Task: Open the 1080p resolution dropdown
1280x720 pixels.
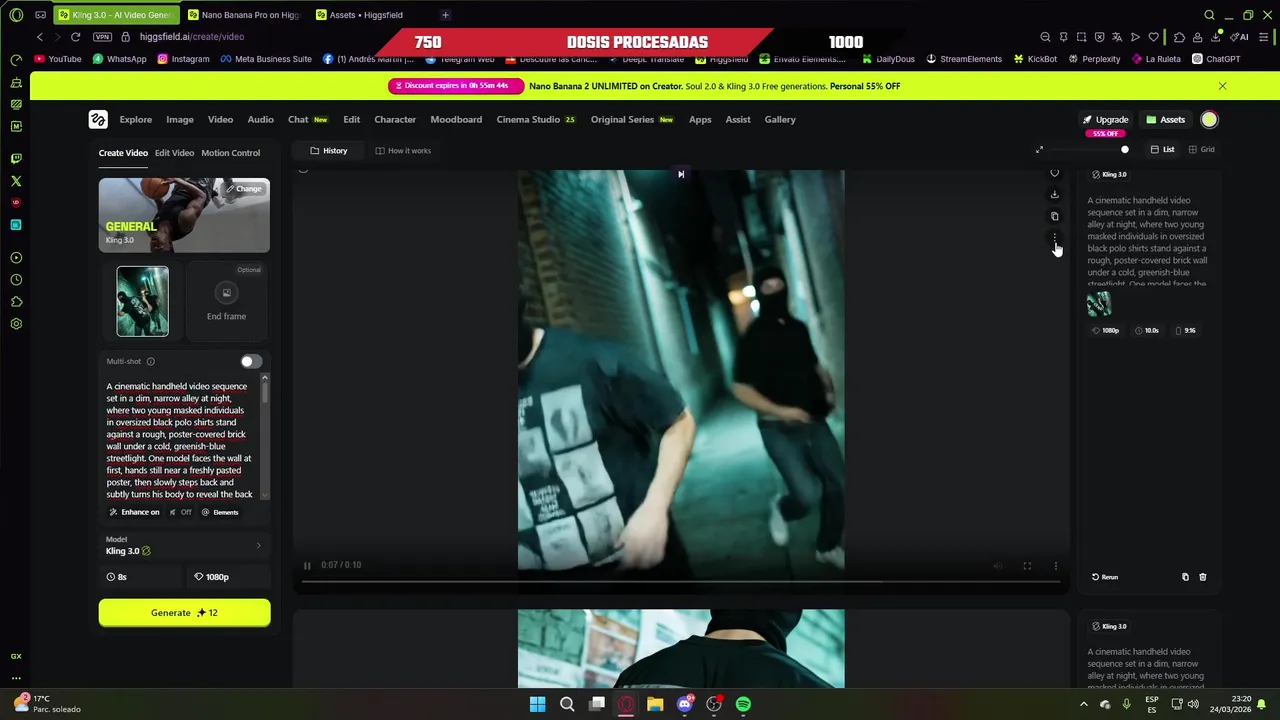Action: pyautogui.click(x=228, y=577)
